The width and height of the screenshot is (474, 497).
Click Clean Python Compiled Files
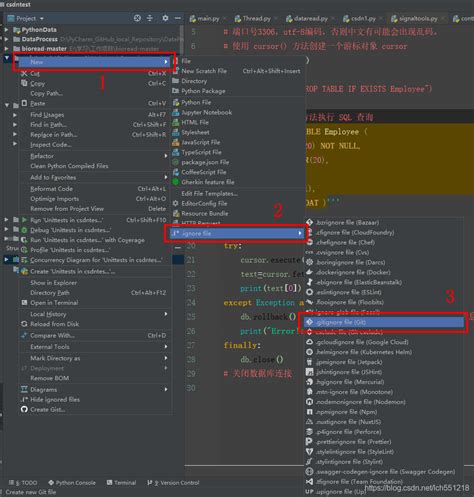tap(94, 166)
